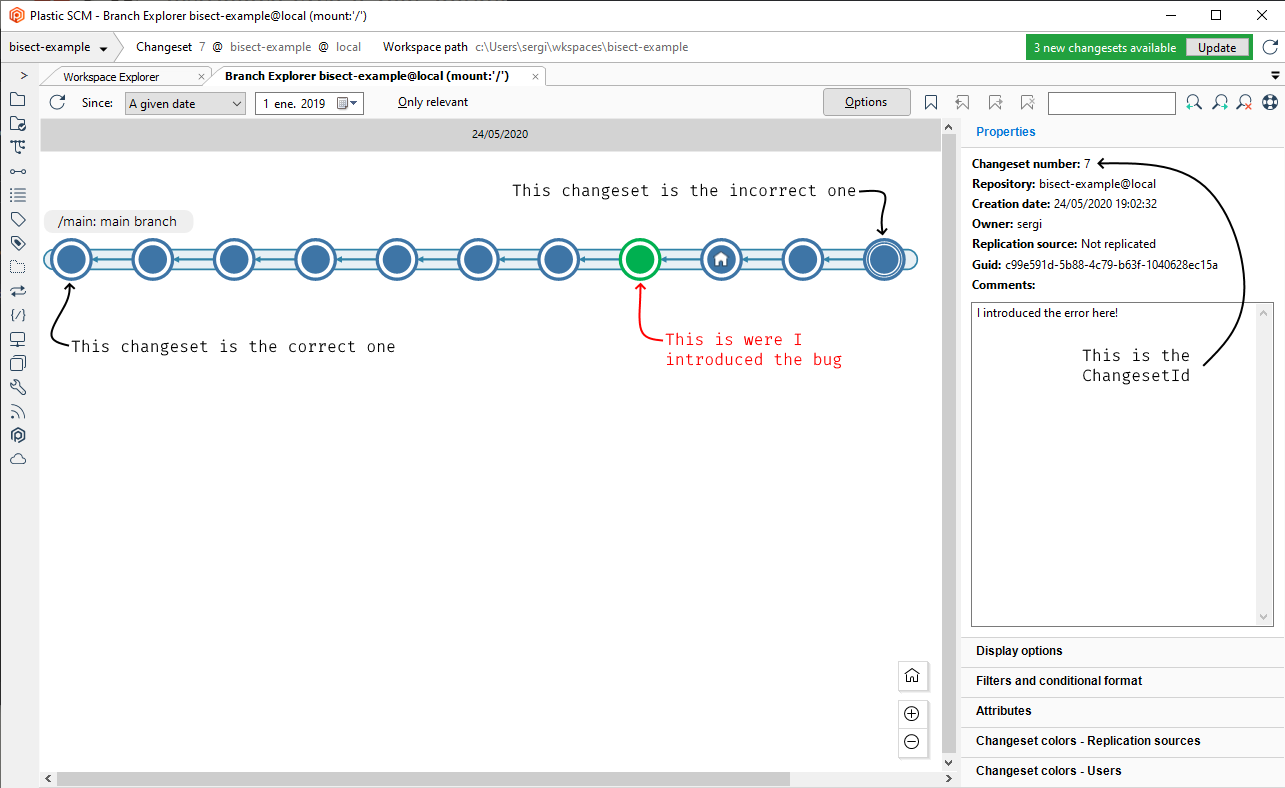
Task: Open the list view sidebar icon
Action: tap(17, 195)
